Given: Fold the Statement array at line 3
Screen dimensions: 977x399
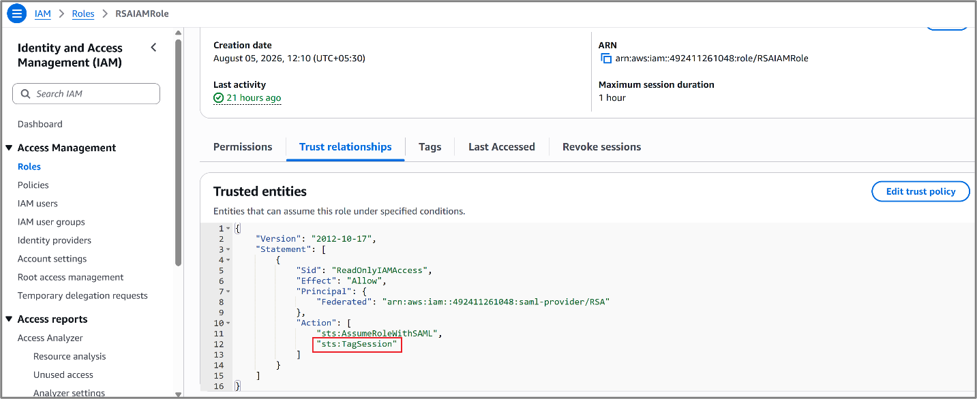Looking at the screenshot, I should 229,249.
